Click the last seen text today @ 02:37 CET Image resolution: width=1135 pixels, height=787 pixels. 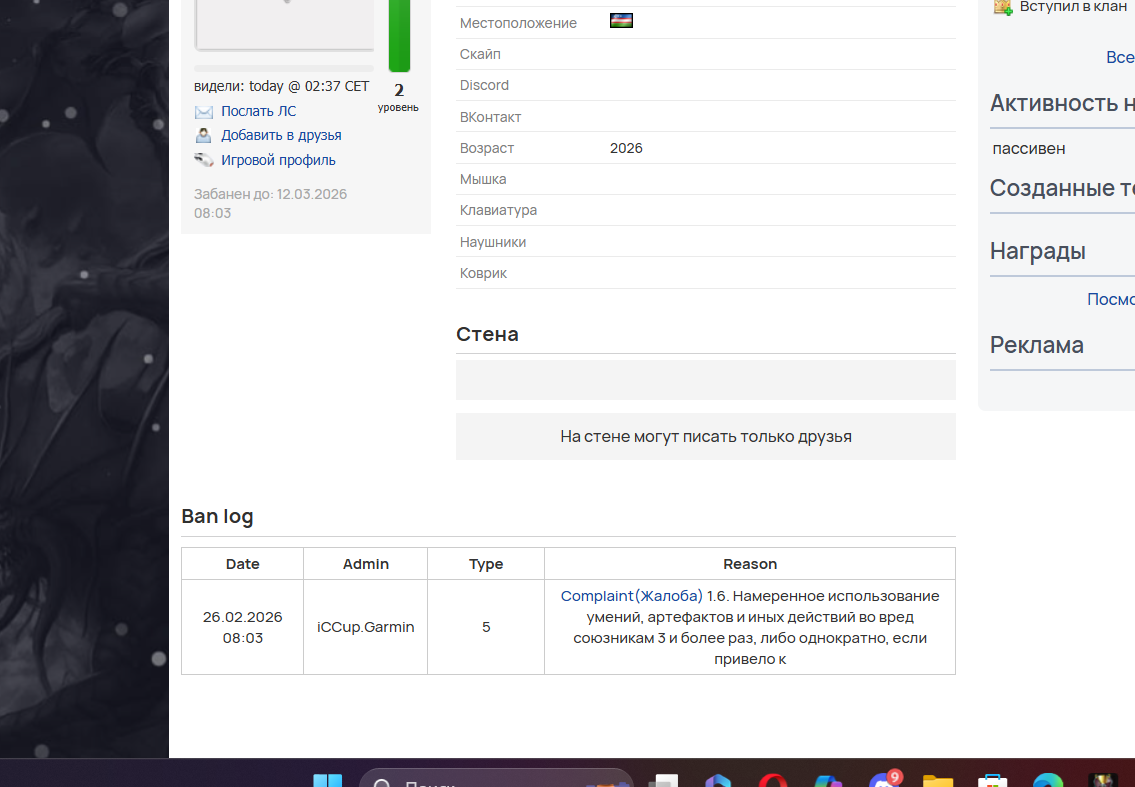[x=309, y=86]
